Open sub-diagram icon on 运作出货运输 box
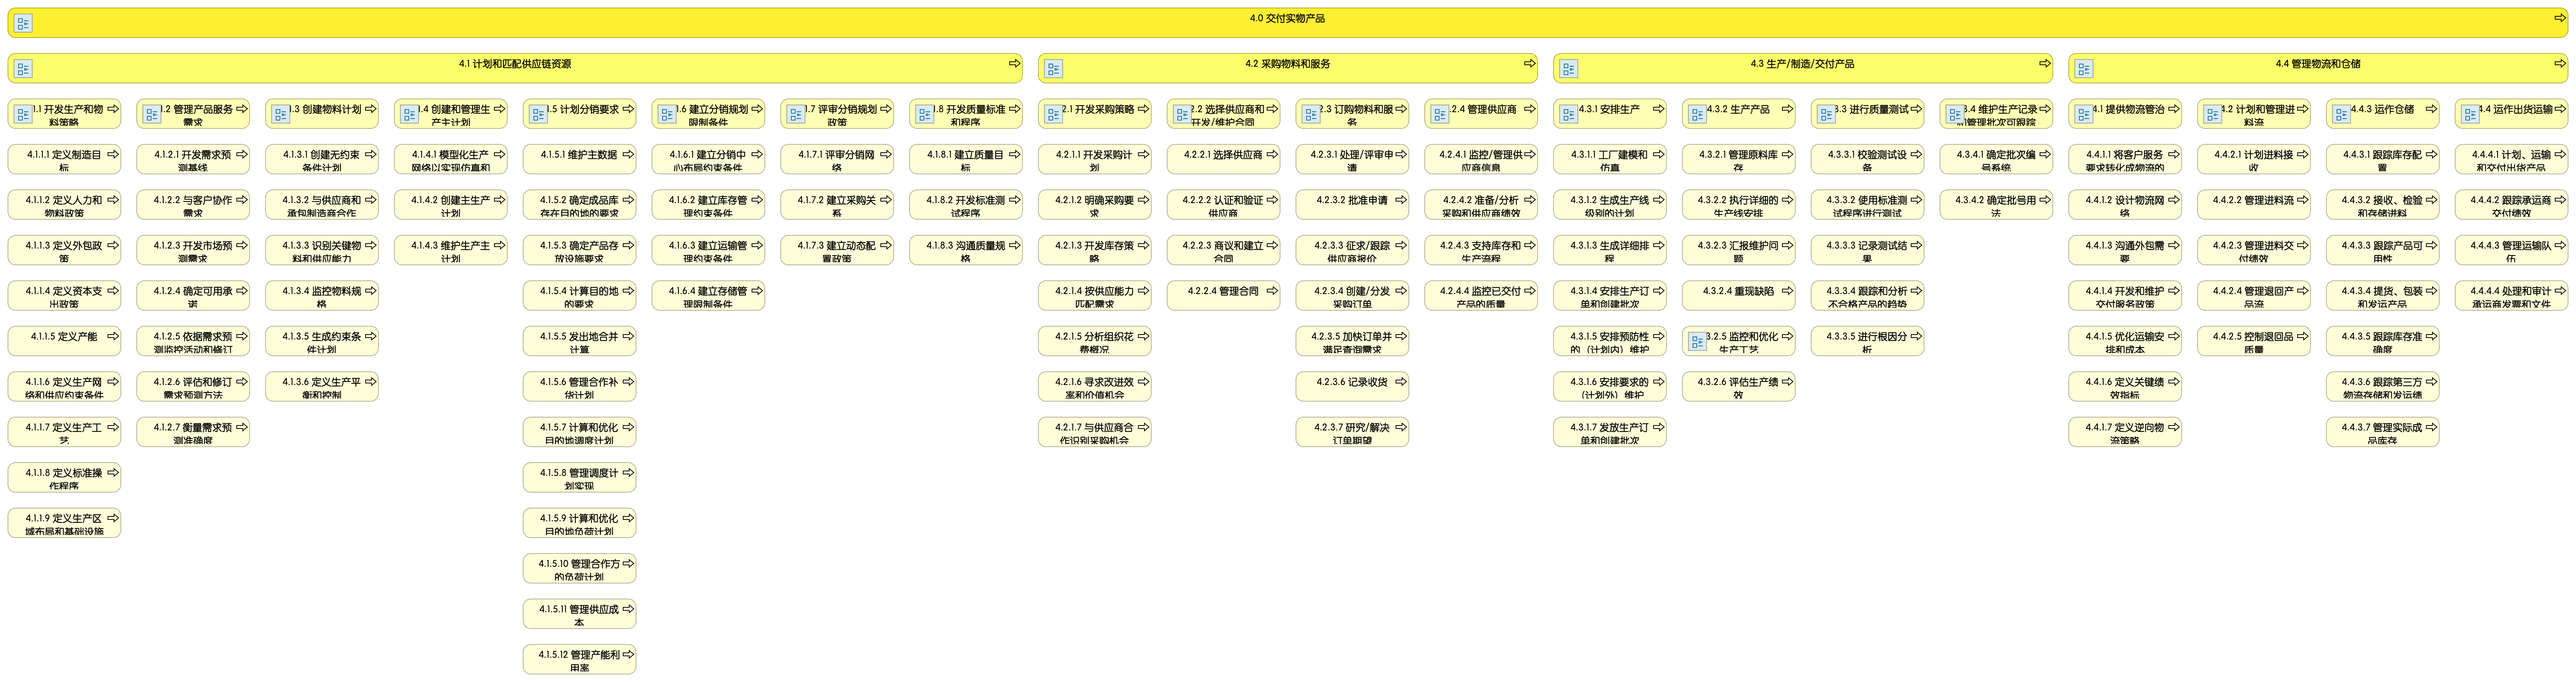 point(2470,114)
